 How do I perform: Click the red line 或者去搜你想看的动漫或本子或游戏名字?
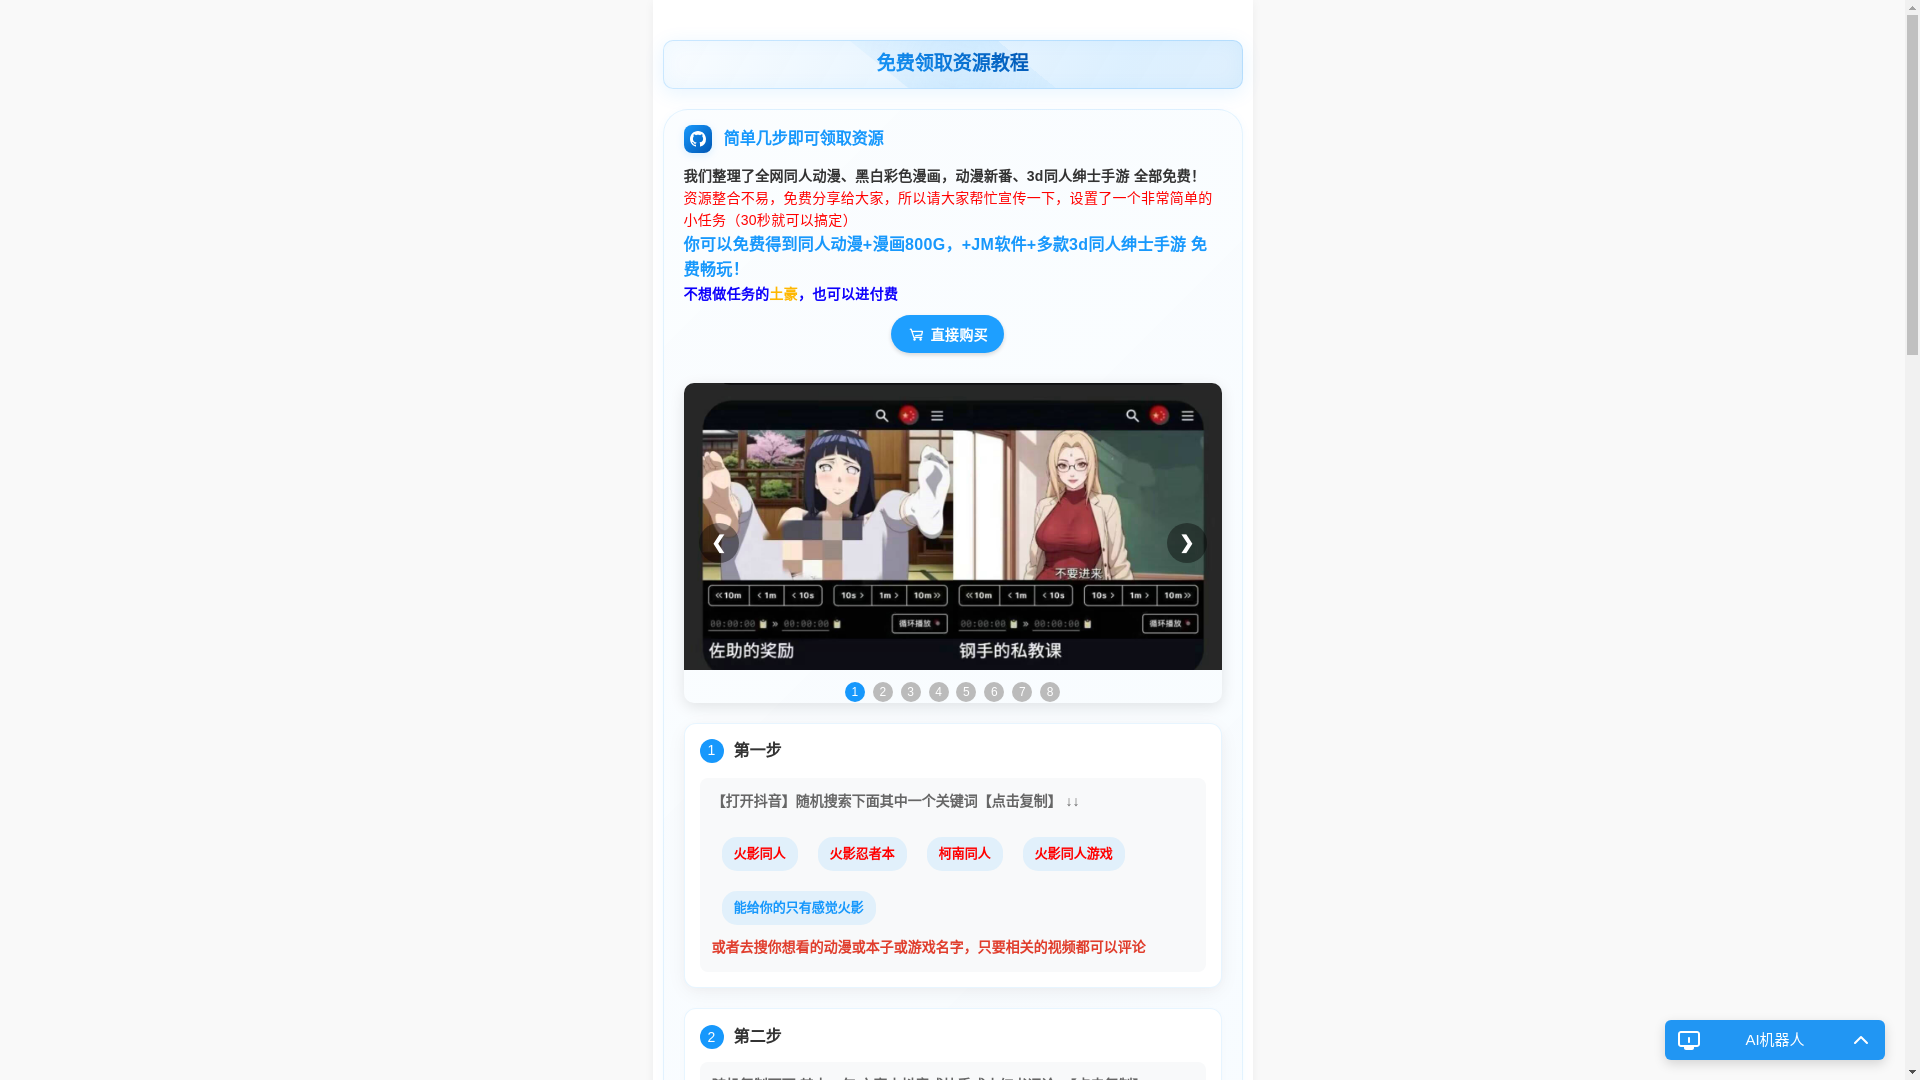929,947
